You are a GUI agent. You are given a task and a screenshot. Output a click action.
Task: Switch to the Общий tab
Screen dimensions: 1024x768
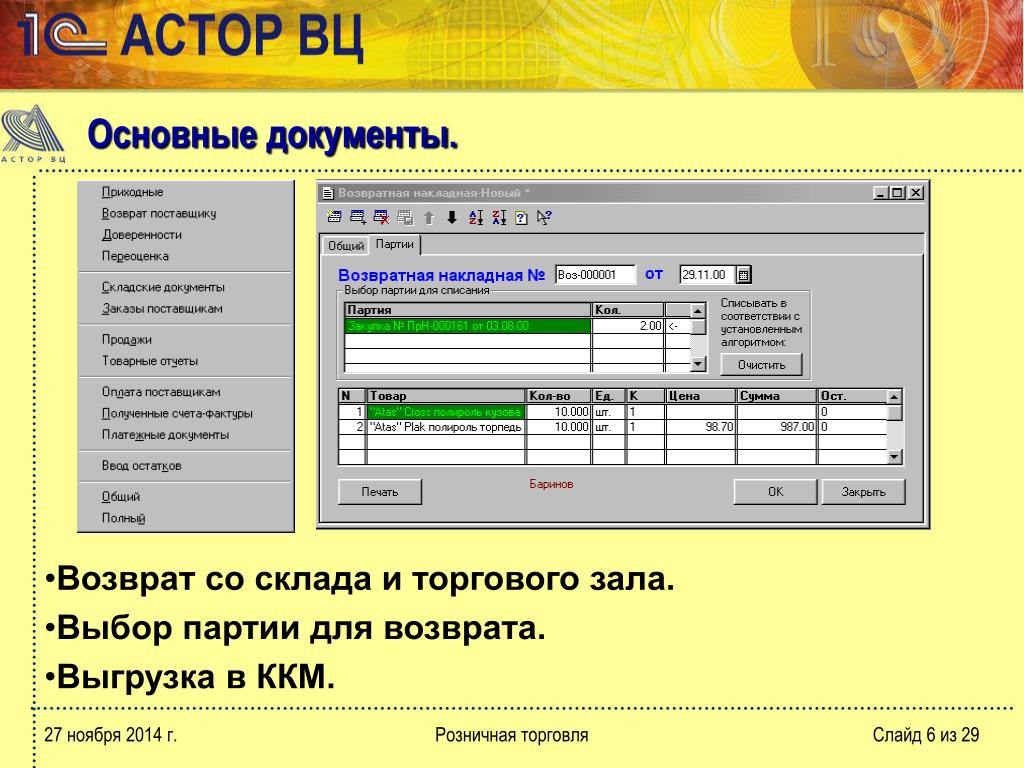click(346, 246)
